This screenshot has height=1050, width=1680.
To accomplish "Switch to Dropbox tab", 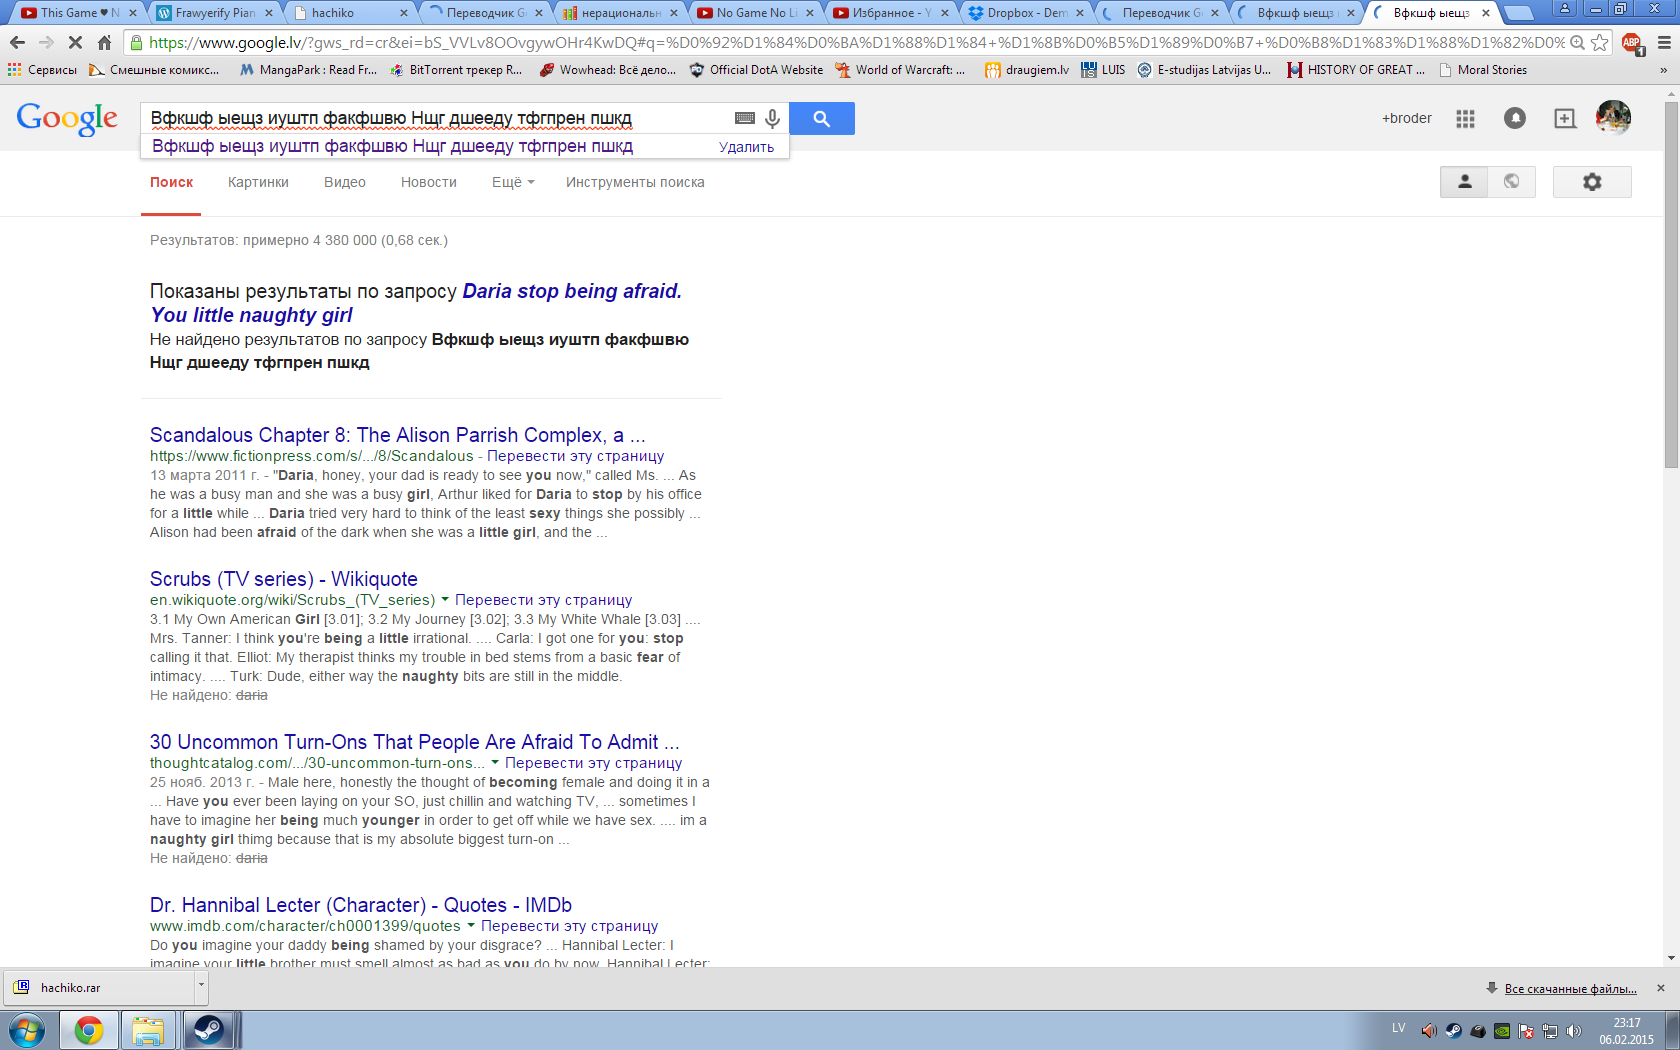I will click(x=1025, y=13).
